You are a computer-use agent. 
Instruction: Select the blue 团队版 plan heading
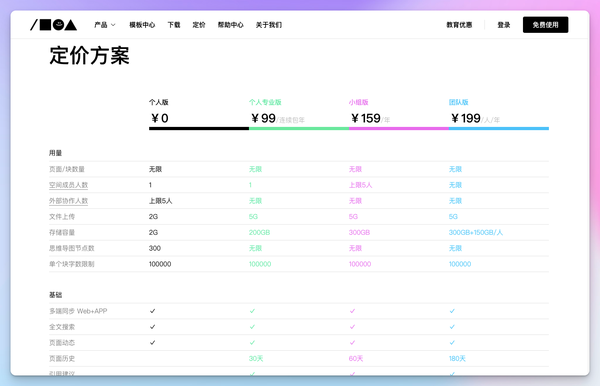pyautogui.click(x=458, y=102)
